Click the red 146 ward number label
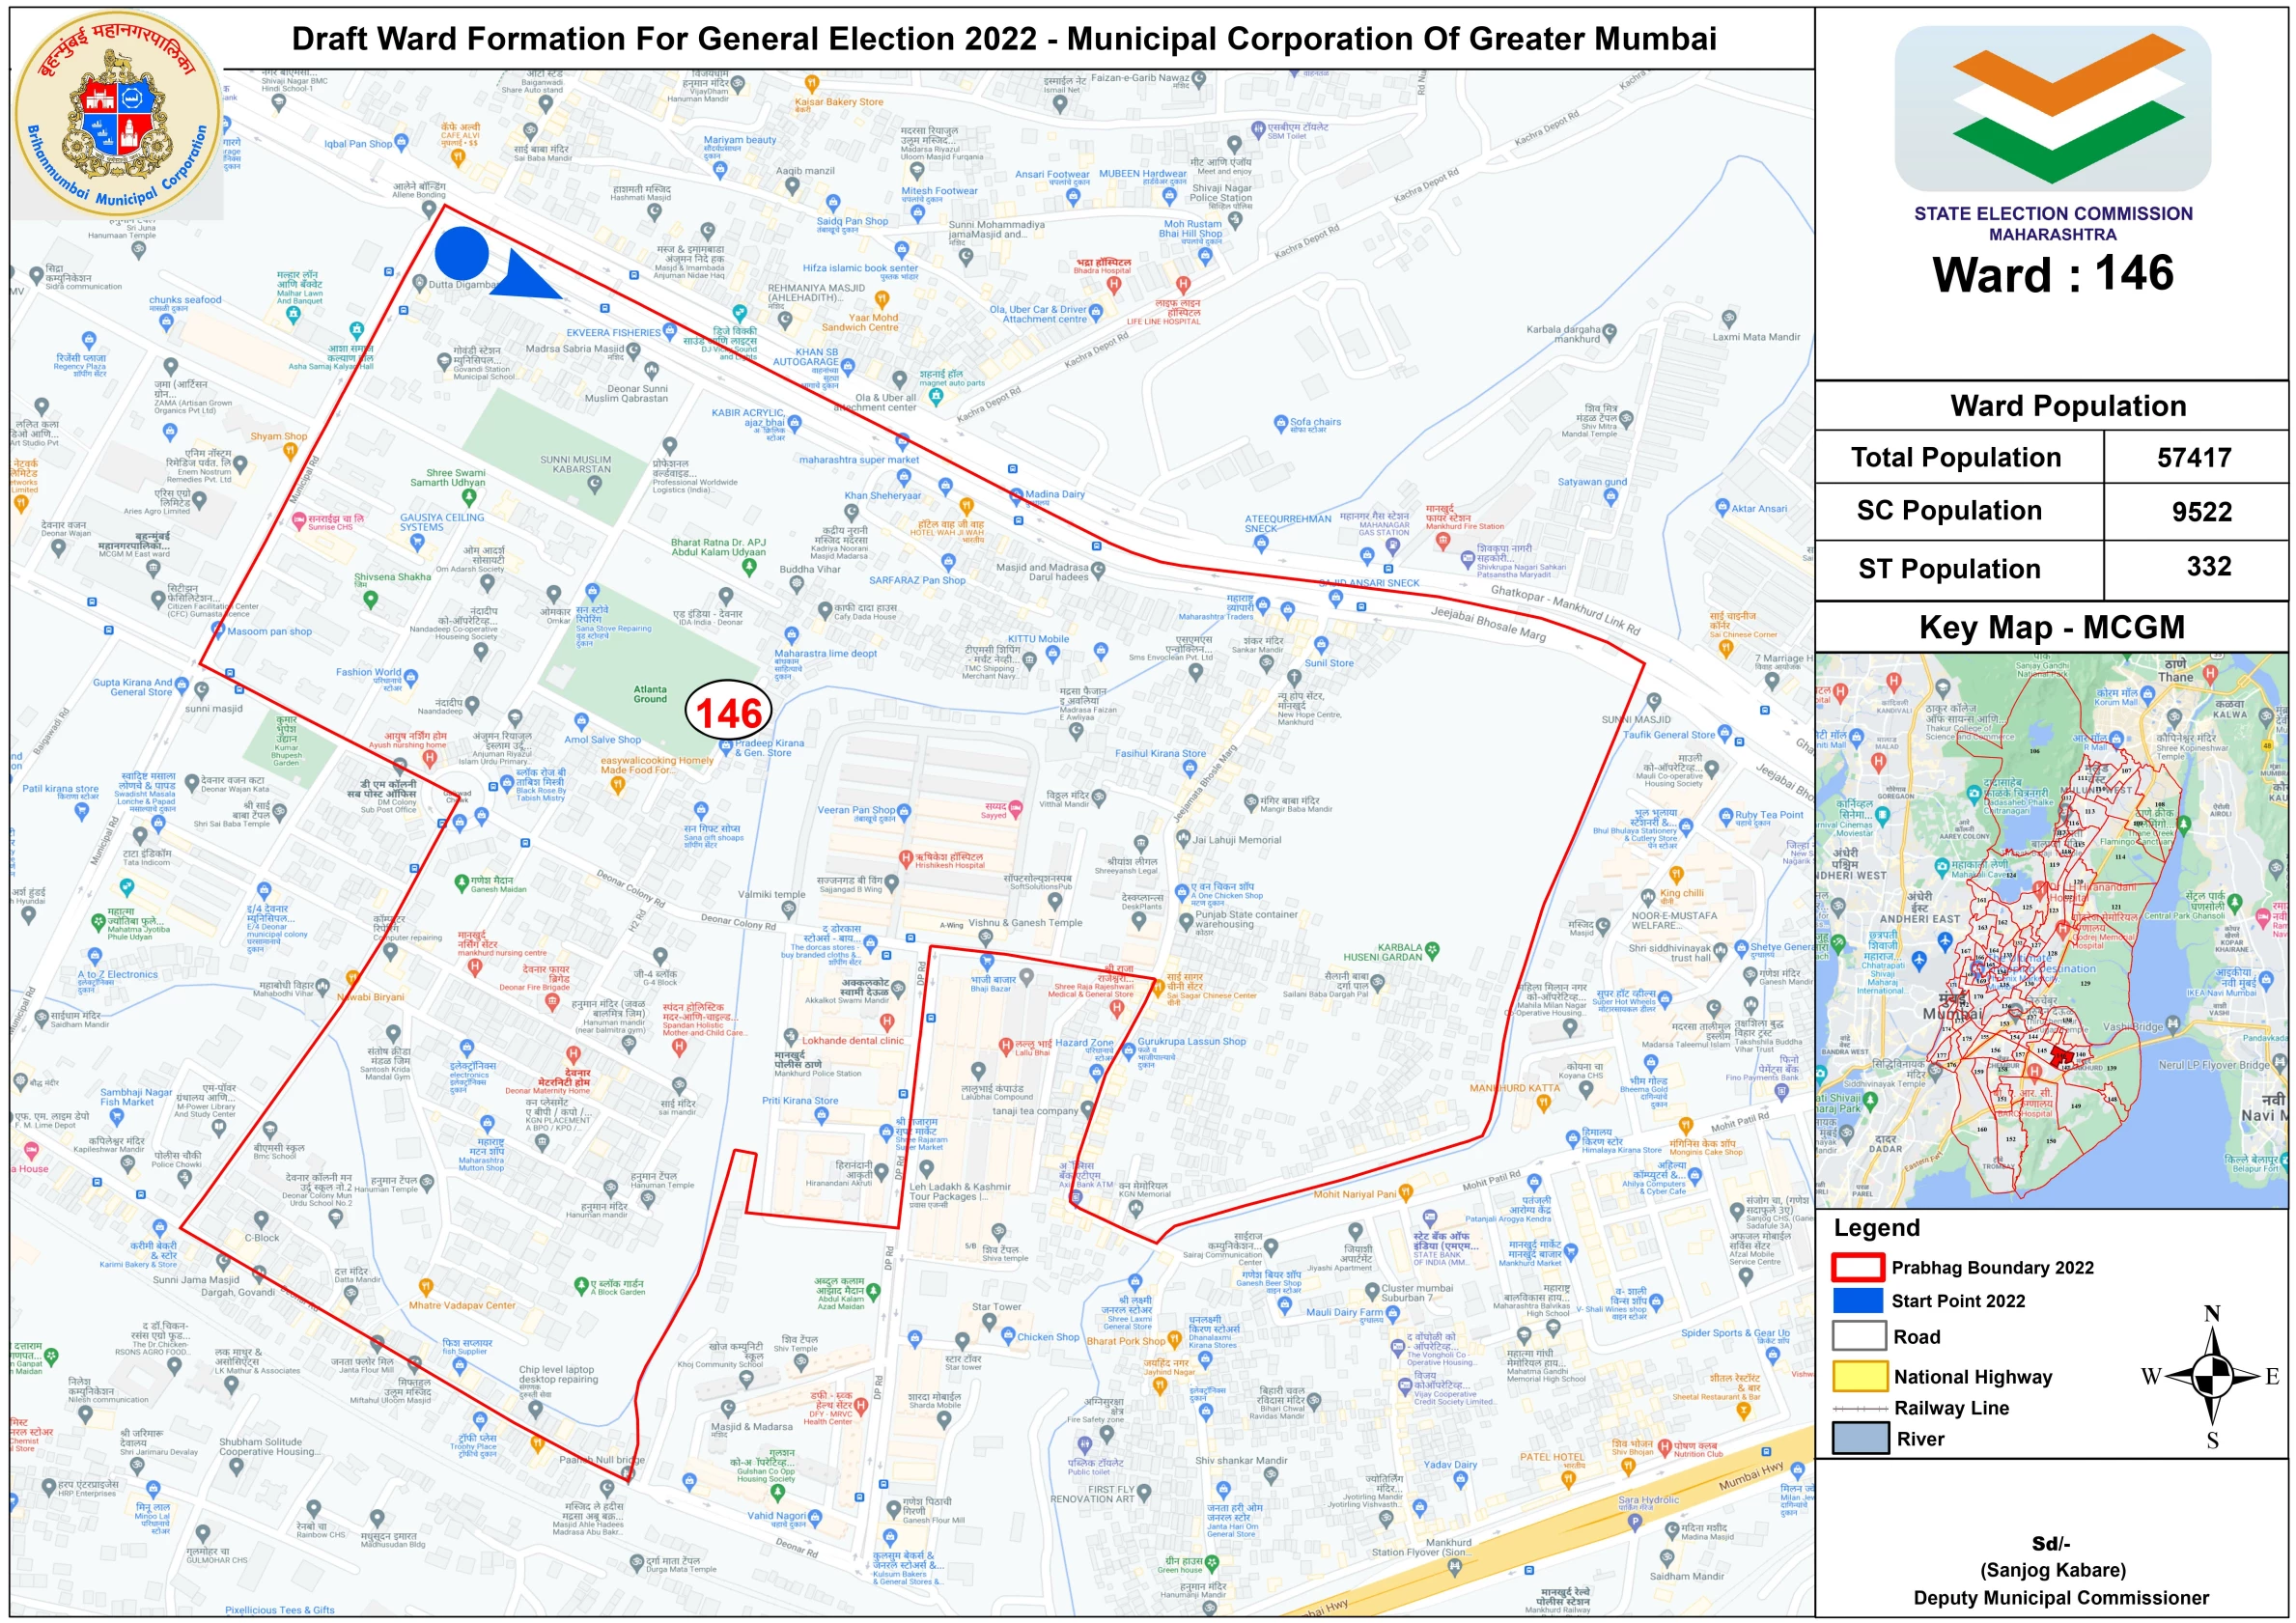Image resolution: width=2296 pixels, height=1623 pixels. (729, 713)
